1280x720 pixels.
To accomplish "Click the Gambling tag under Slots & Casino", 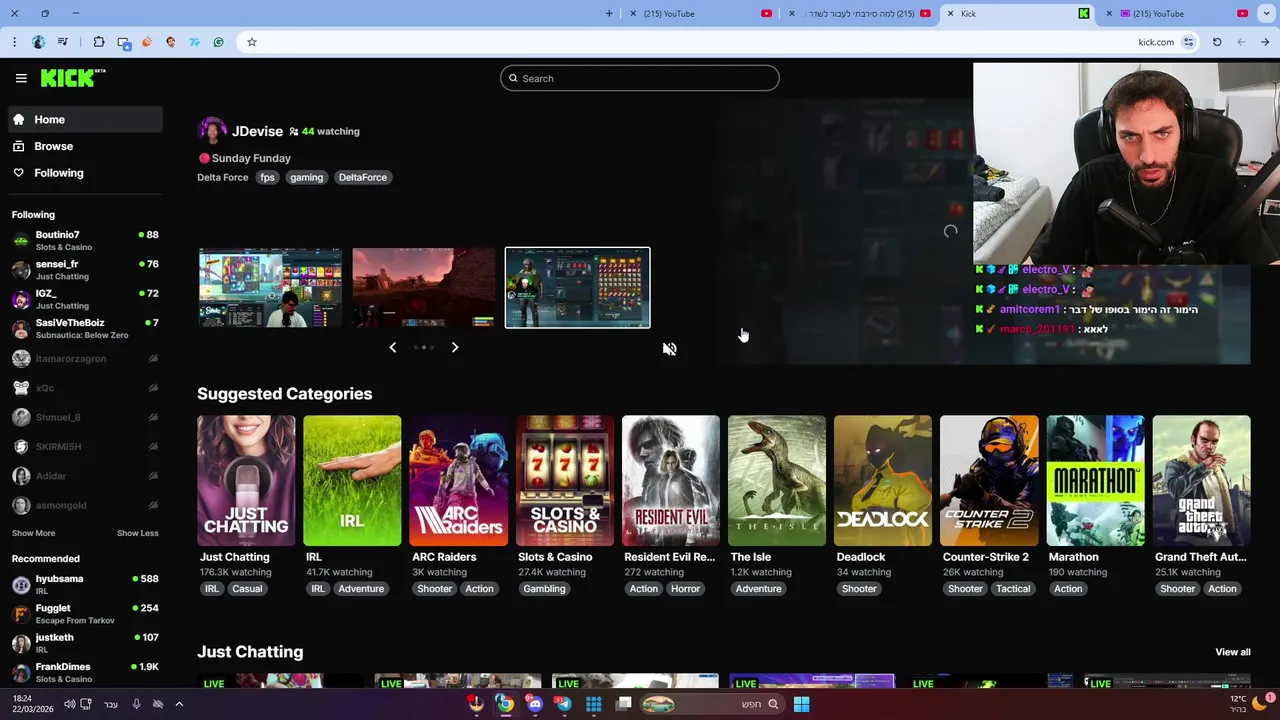I will (x=544, y=589).
